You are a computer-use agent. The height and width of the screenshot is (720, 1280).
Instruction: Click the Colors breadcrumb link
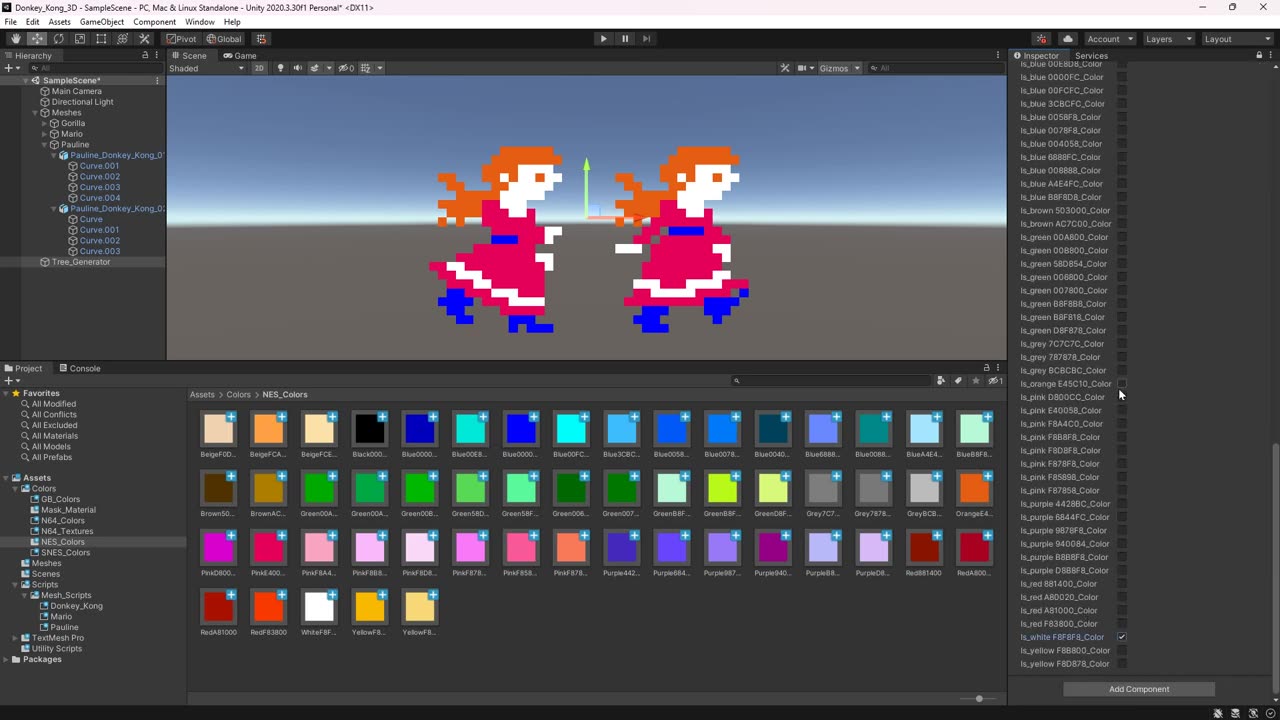(238, 395)
